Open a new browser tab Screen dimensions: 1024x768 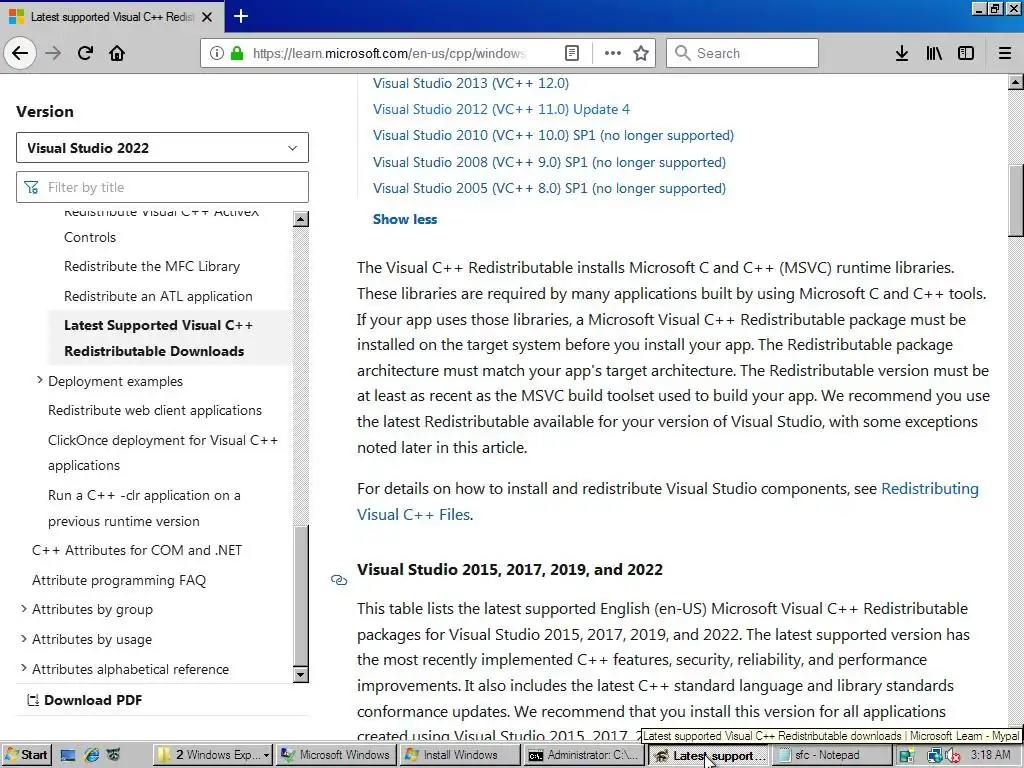240,16
